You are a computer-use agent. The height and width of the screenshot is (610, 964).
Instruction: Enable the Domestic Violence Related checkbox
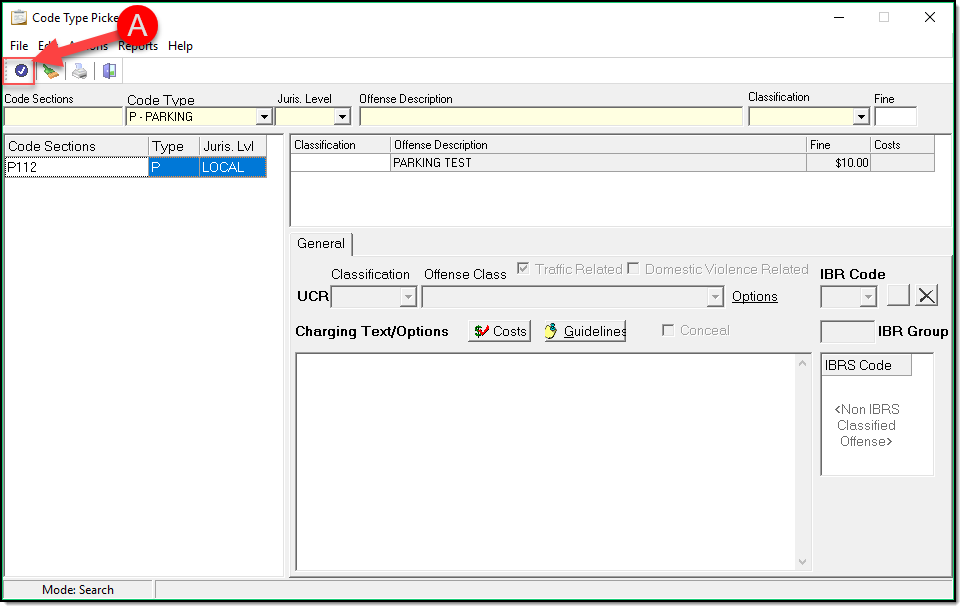(633, 269)
